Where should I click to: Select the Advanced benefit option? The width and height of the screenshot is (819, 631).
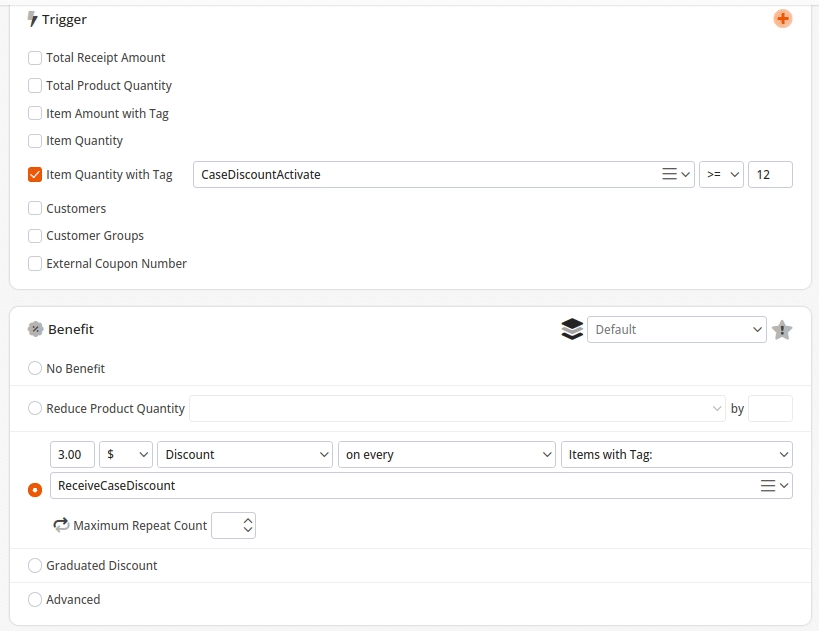(35, 600)
